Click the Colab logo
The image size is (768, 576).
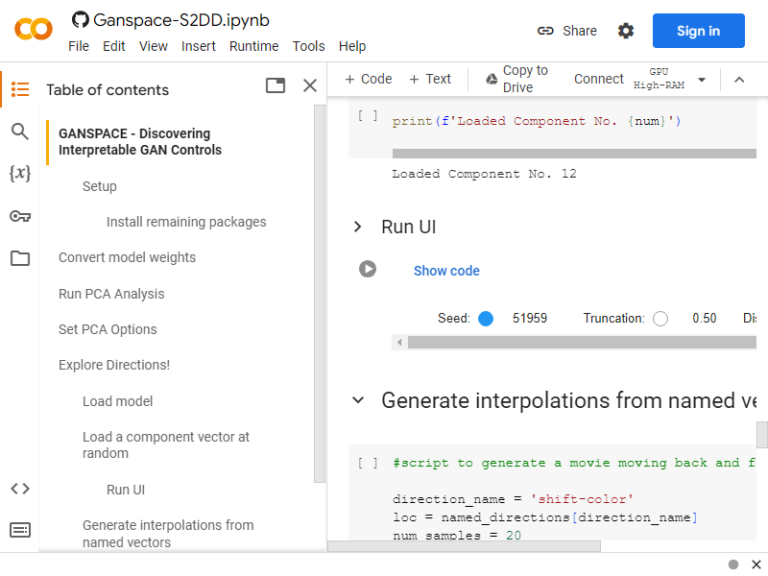click(33, 29)
